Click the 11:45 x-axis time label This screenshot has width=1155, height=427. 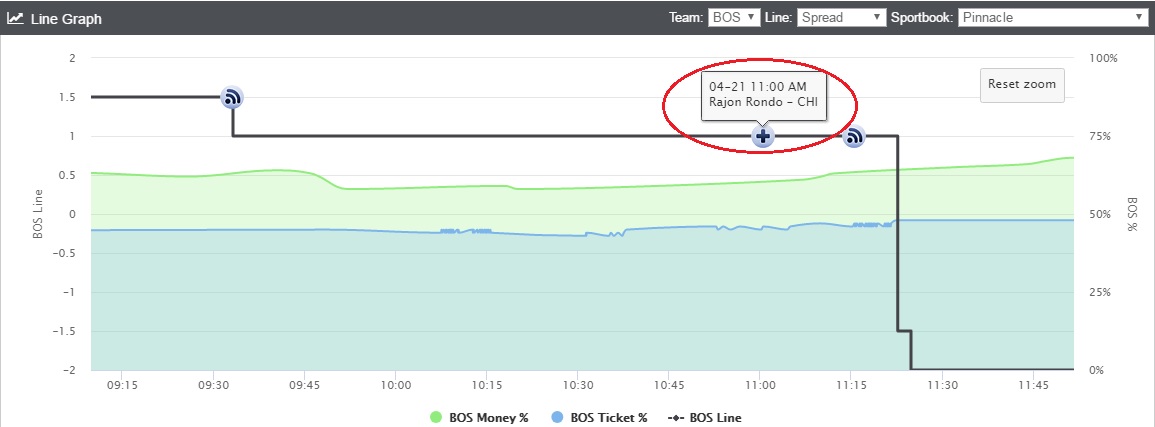(1033, 385)
